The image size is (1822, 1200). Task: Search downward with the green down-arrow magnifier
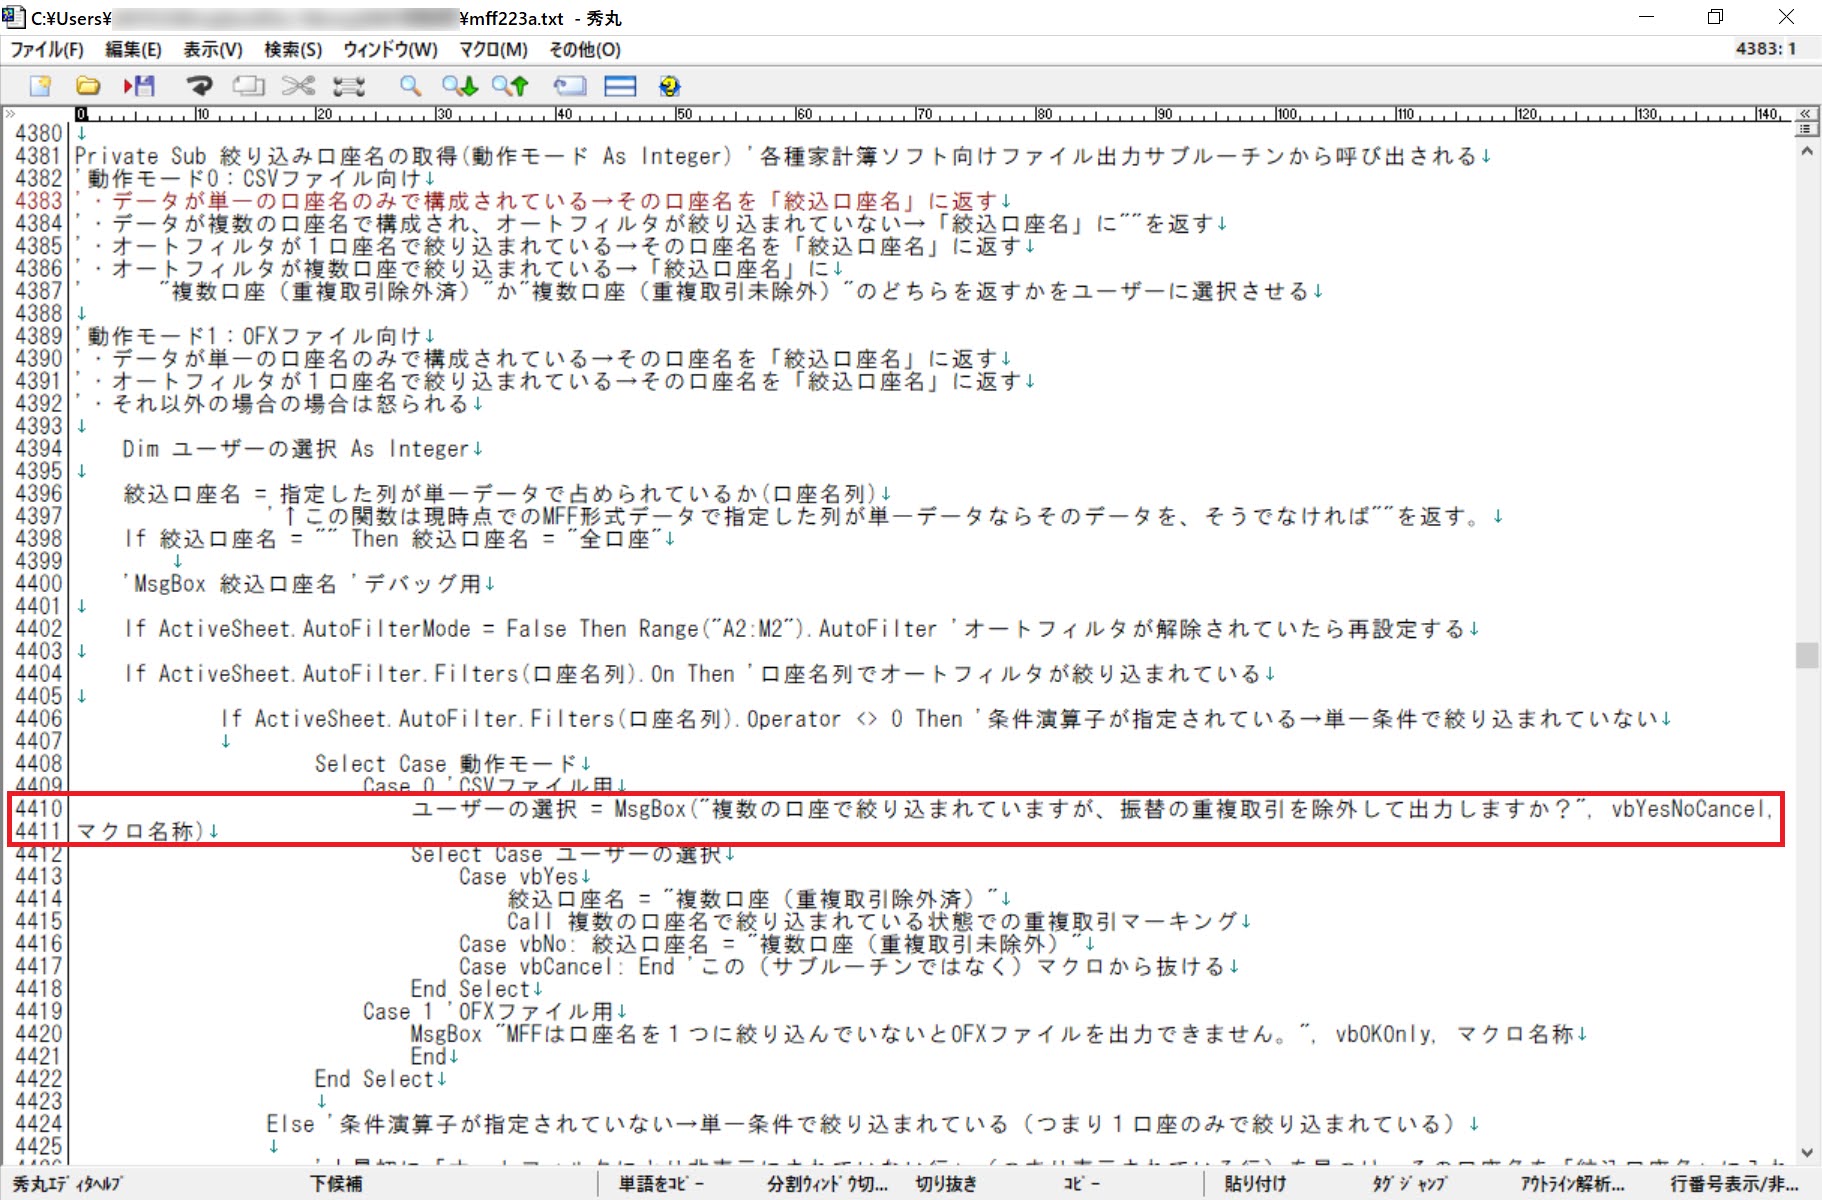point(460,86)
